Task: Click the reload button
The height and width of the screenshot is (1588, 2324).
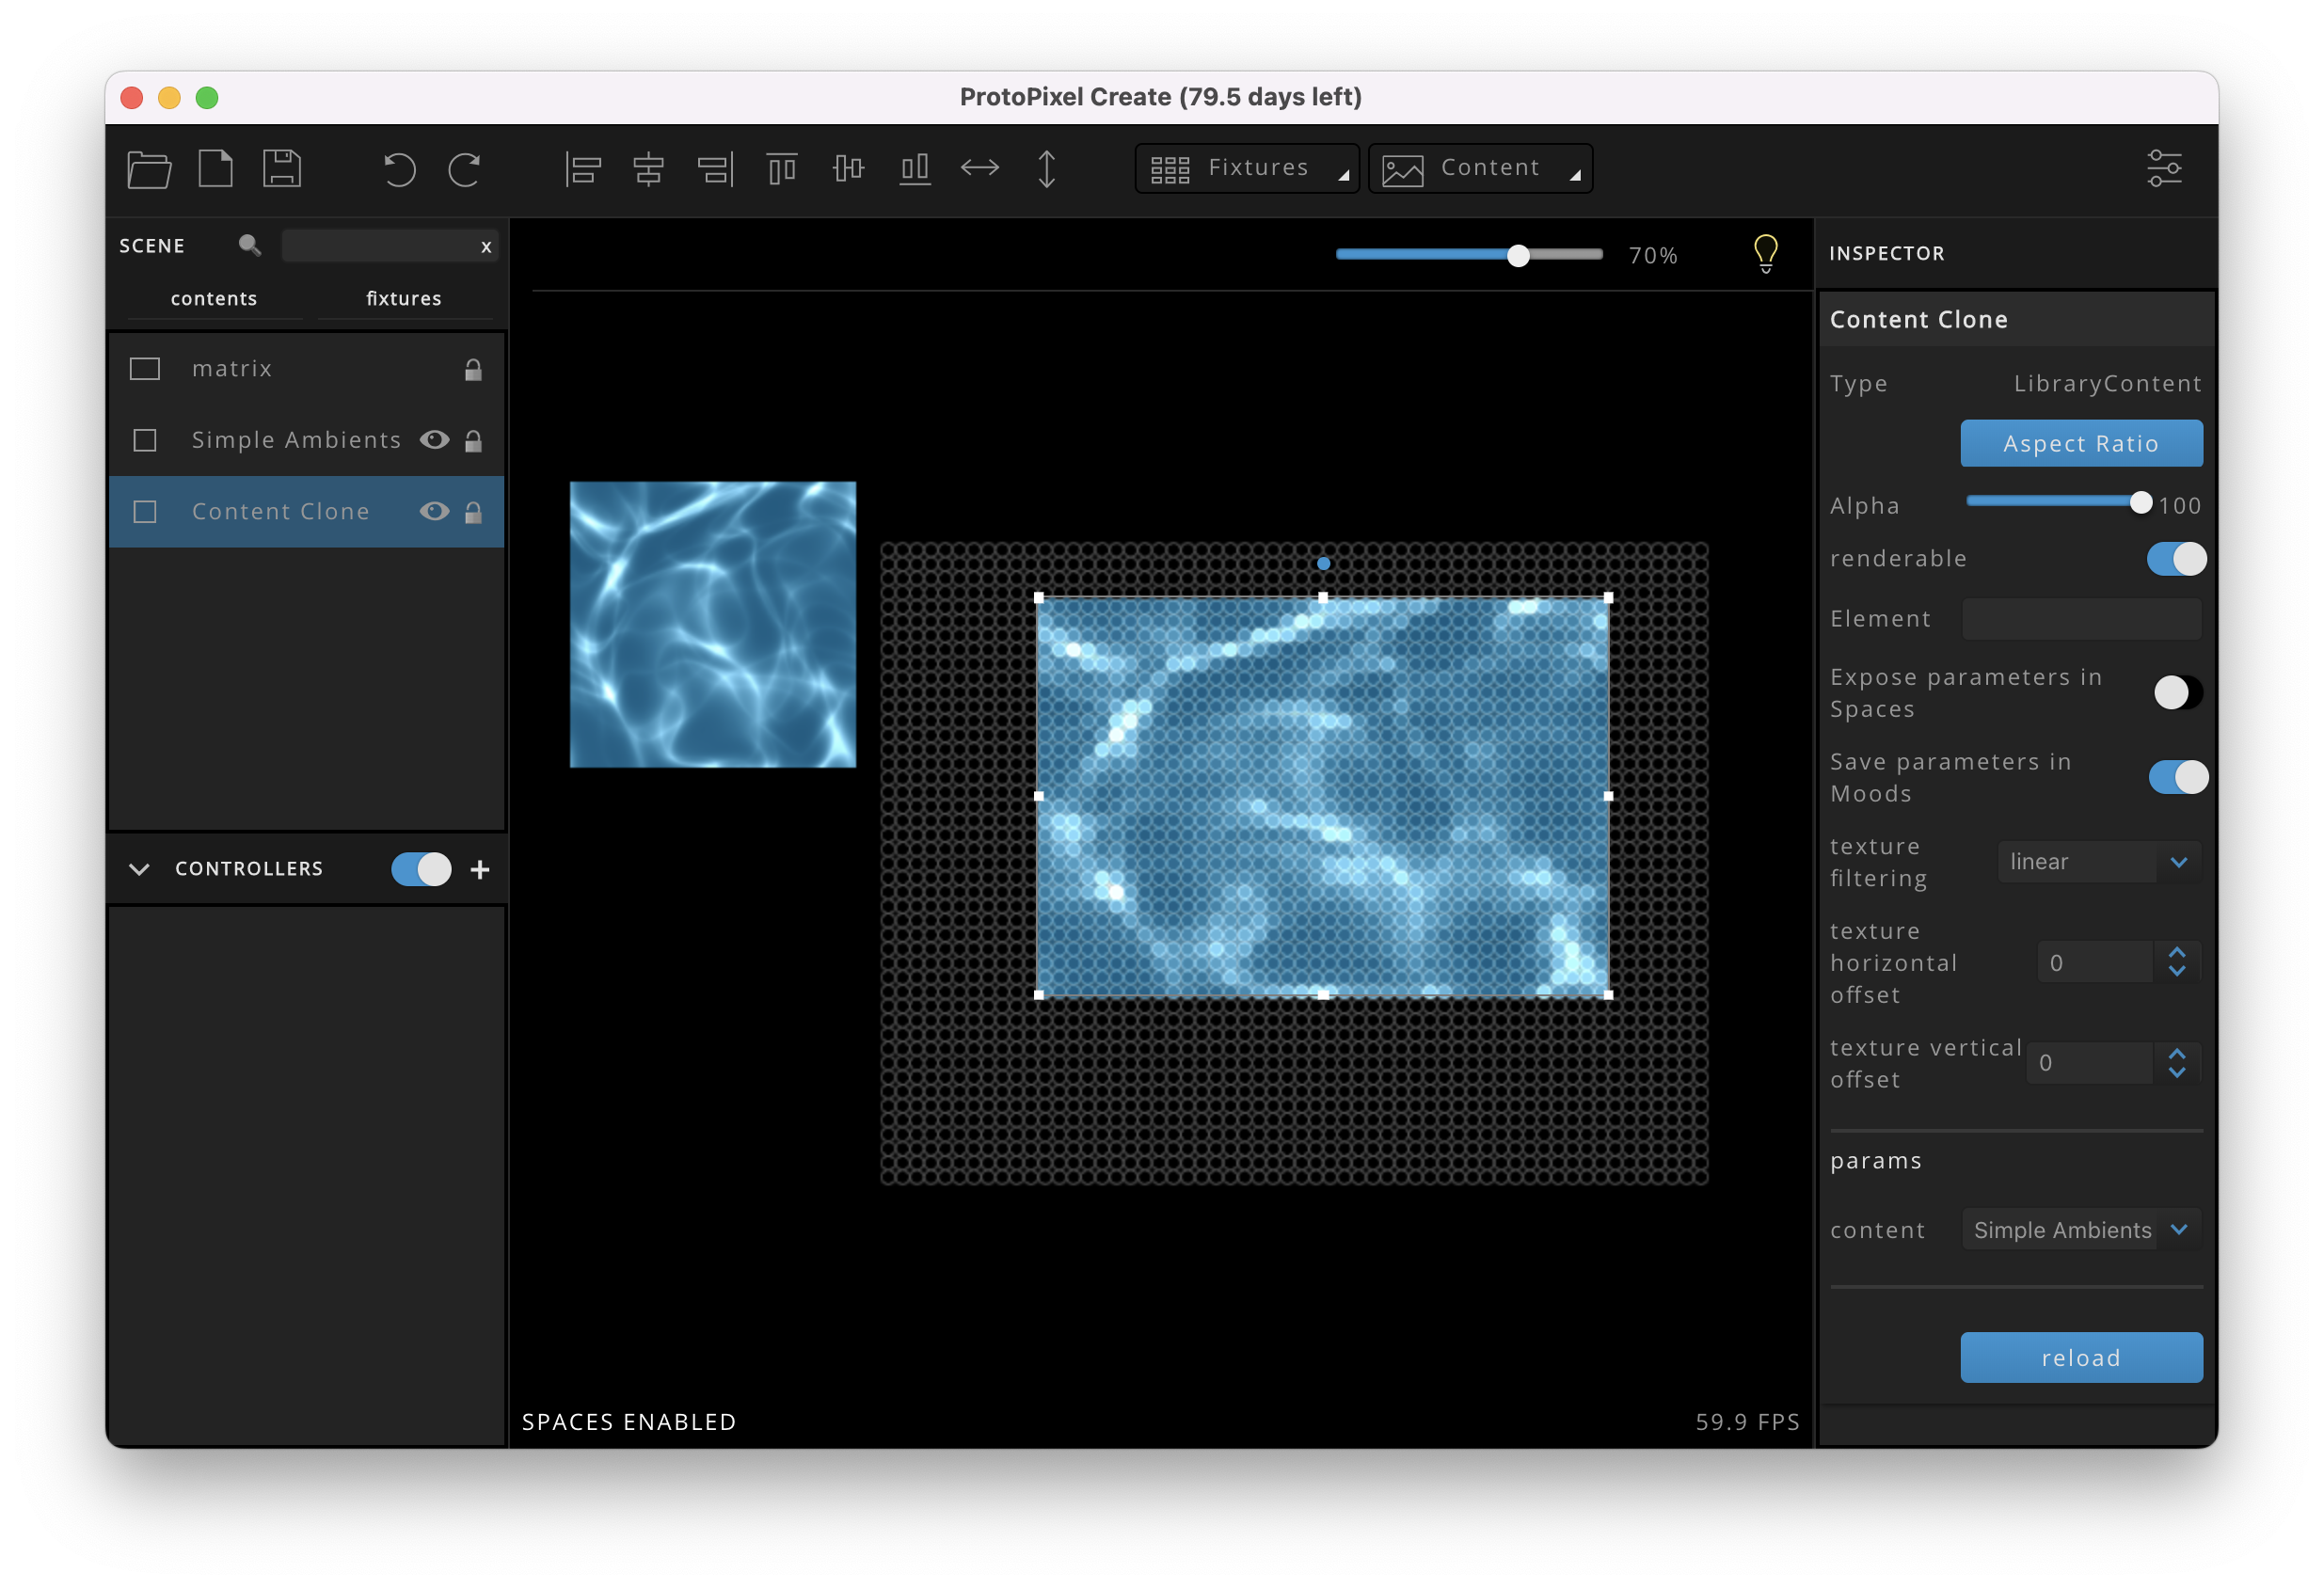Action: click(2081, 1358)
